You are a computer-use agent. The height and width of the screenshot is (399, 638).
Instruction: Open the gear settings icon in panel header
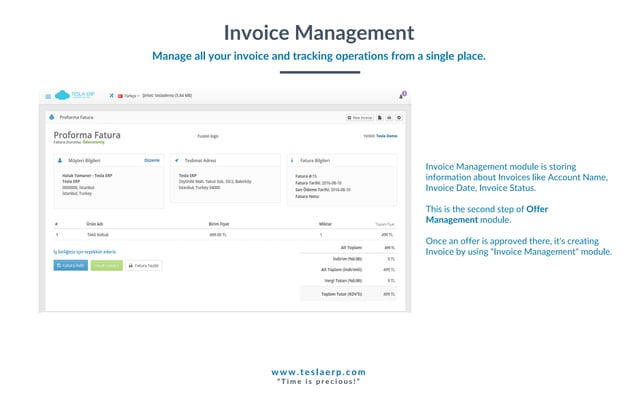click(x=399, y=118)
